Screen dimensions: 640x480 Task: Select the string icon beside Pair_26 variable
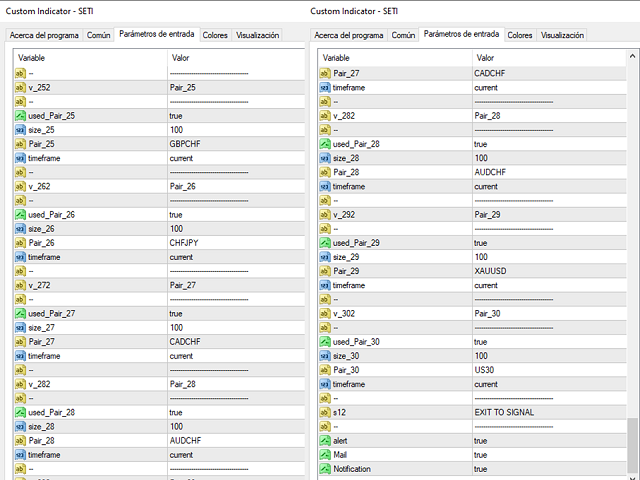click(20, 243)
